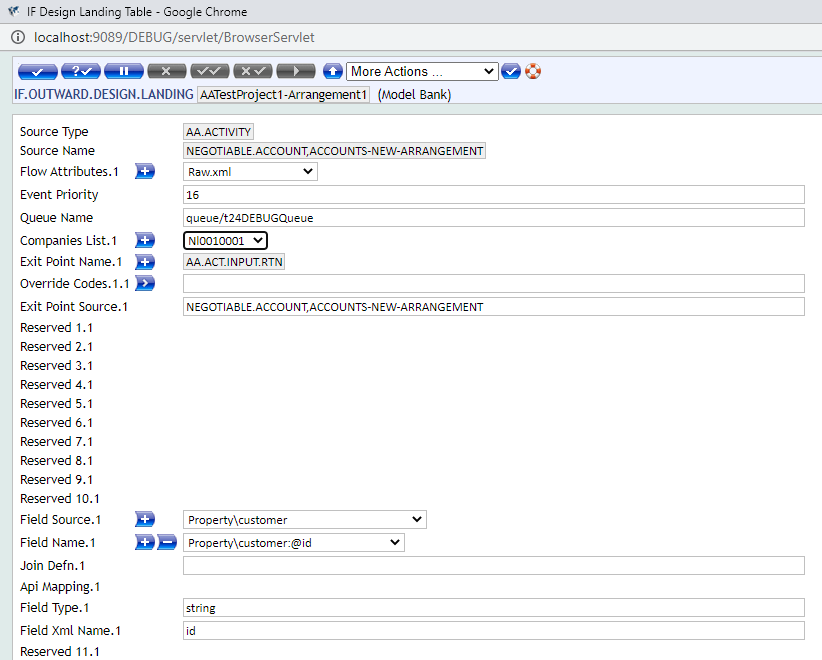Add a Field Name entry with plus icon

[x=145, y=542]
